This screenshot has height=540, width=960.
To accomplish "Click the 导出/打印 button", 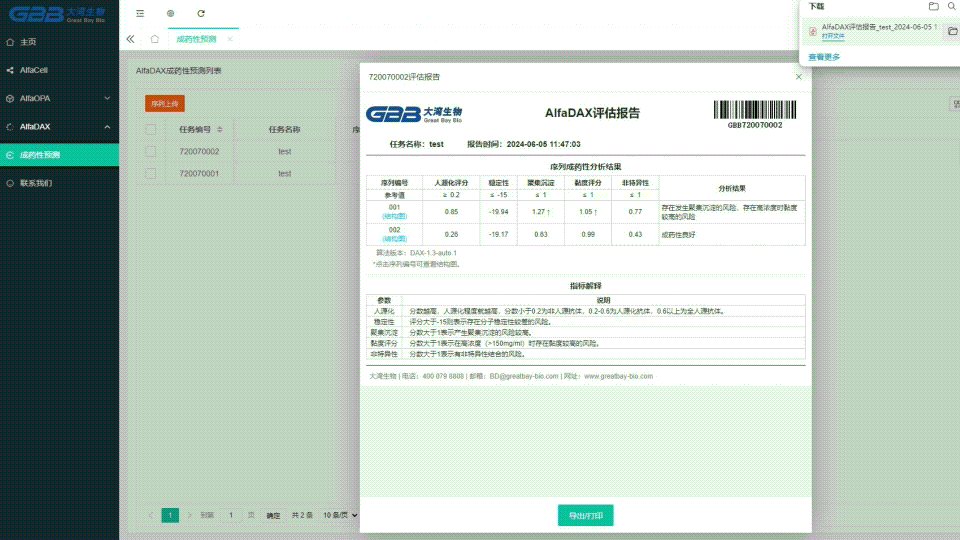I will pos(585,516).
